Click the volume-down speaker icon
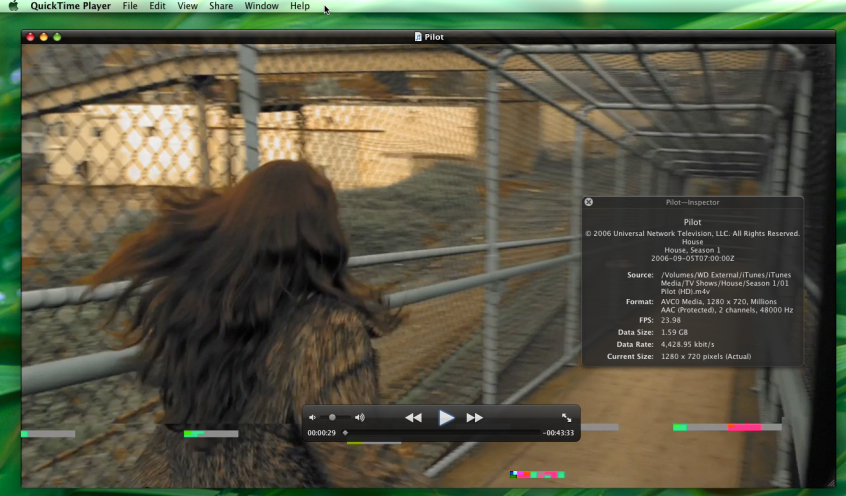 312,417
